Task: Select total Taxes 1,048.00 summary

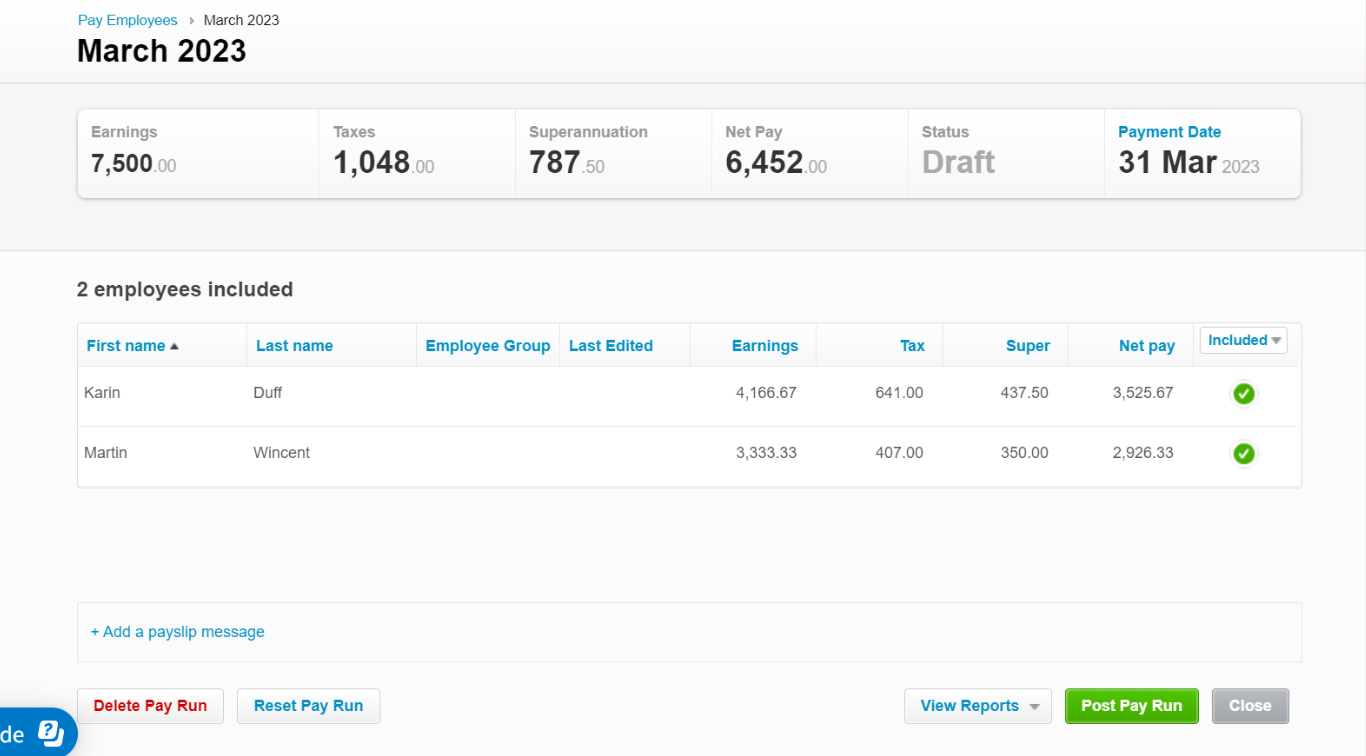Action: pos(384,163)
